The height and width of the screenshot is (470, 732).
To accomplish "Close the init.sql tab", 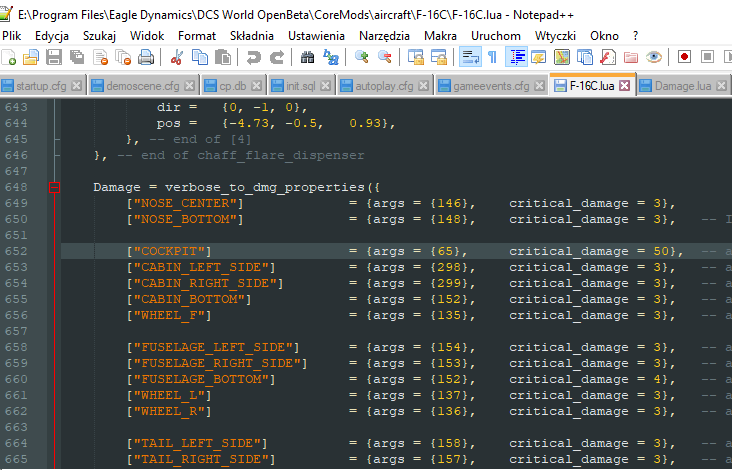I will [325, 85].
